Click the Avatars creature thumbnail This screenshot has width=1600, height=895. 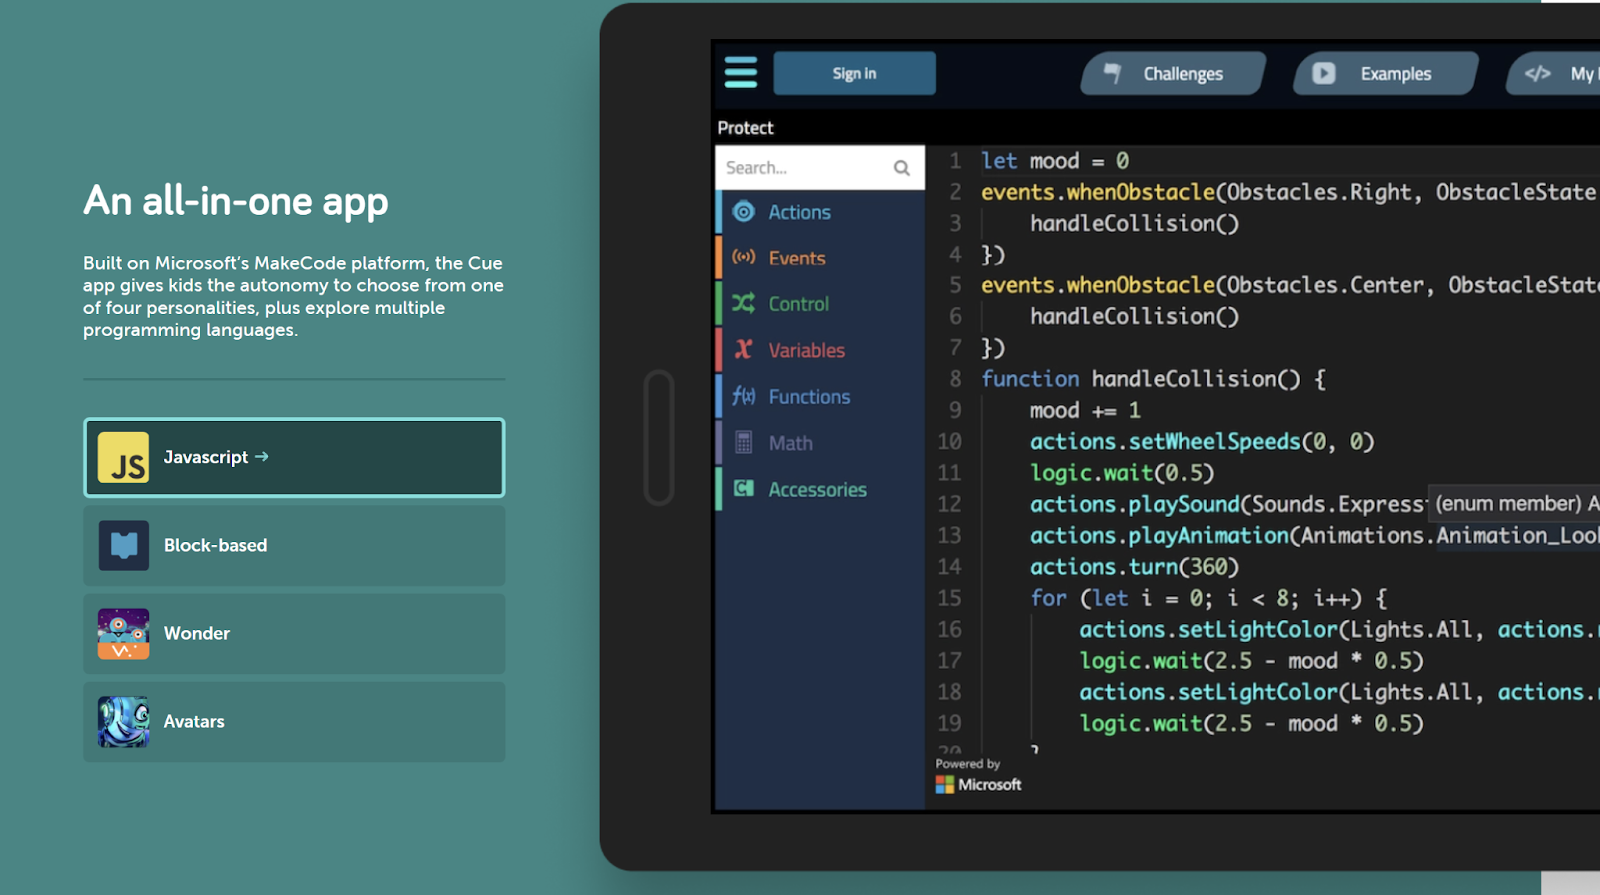point(123,721)
